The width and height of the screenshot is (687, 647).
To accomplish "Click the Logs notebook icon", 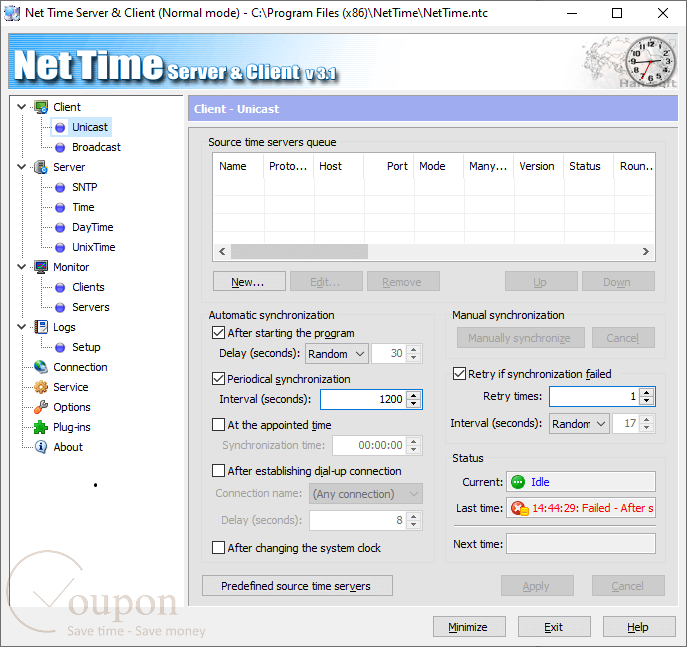I will point(41,327).
